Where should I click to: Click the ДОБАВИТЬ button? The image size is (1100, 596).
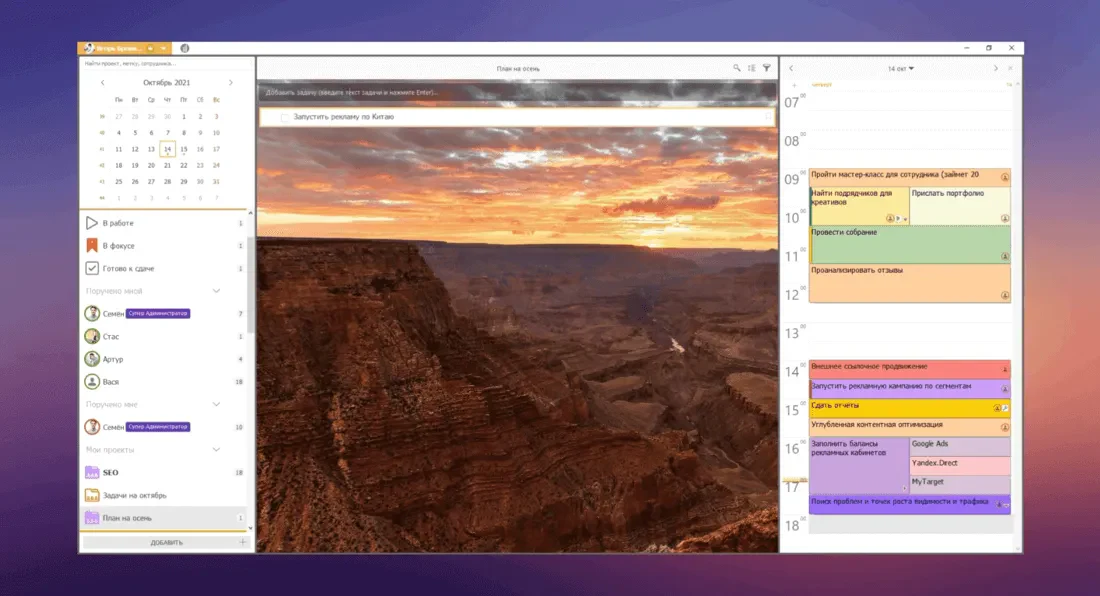166,542
